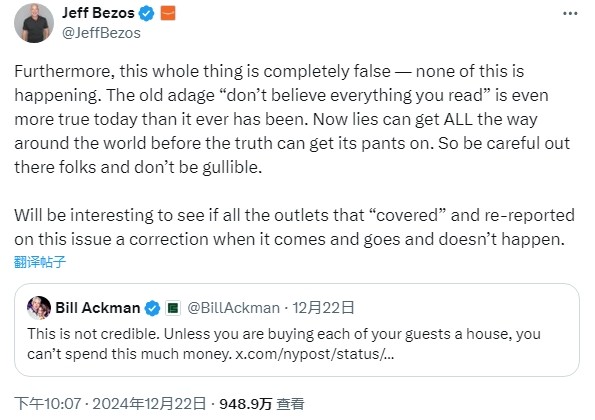Image resolution: width=595 pixels, height=420 pixels.
Task: Open Jeff Bezos profile picture
Action: 34,23
